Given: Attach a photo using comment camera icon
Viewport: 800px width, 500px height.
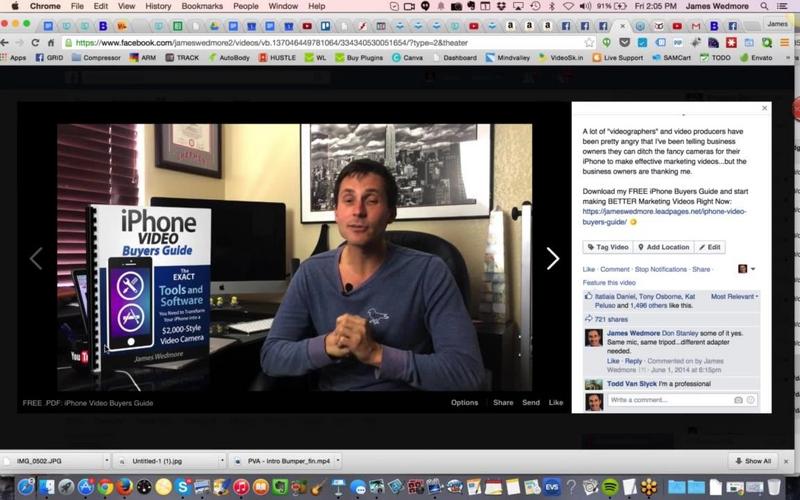Looking at the screenshot, I should pos(738,400).
